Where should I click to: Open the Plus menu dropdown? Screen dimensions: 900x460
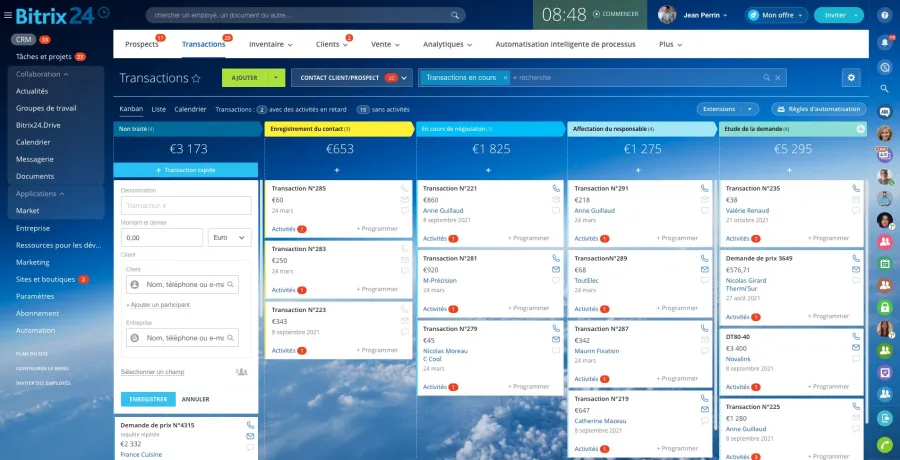[x=670, y=44]
